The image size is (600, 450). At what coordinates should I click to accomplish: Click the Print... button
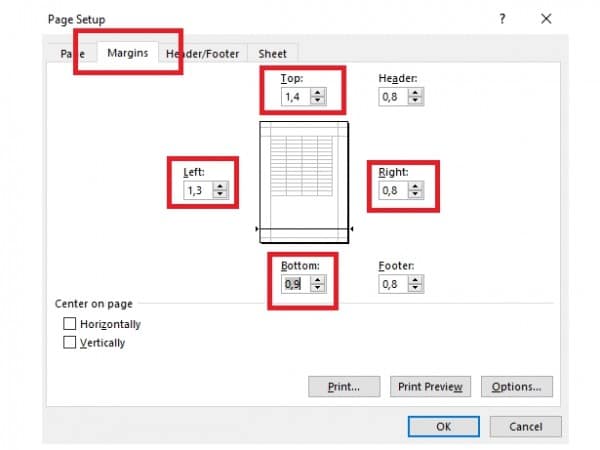click(x=344, y=386)
